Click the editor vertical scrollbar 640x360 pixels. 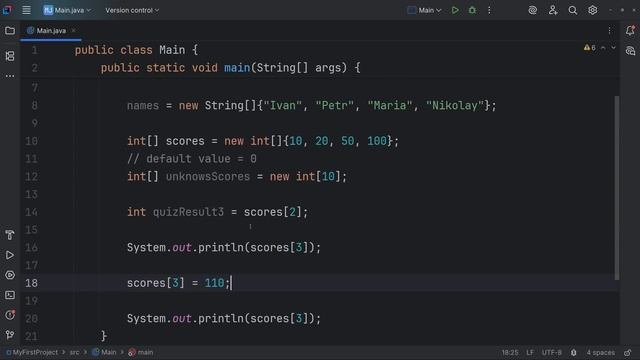coord(617,188)
